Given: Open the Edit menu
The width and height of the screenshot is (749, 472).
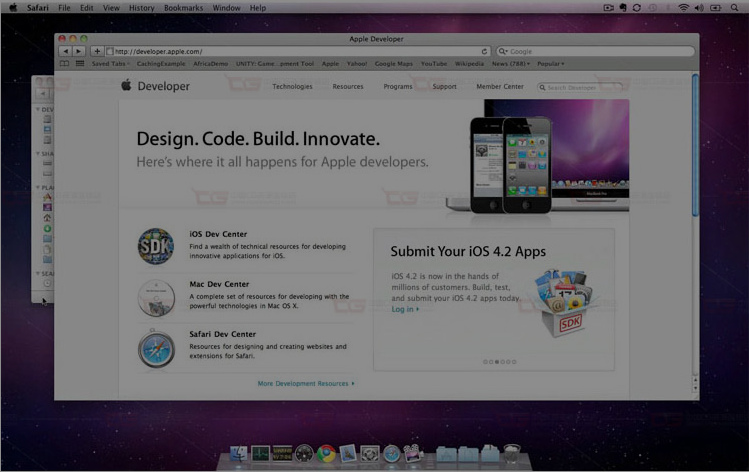Looking at the screenshot, I should (x=86, y=8).
